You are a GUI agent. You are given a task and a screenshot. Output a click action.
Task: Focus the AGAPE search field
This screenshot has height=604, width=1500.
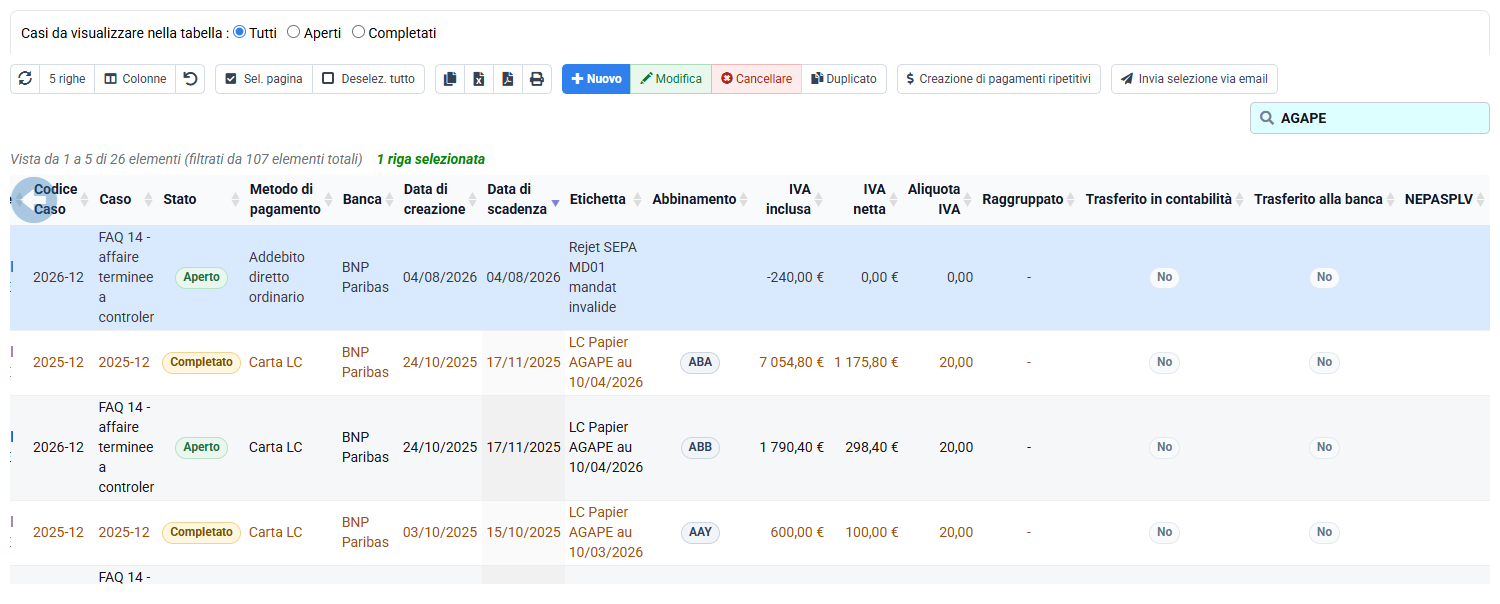pyautogui.click(x=1370, y=118)
